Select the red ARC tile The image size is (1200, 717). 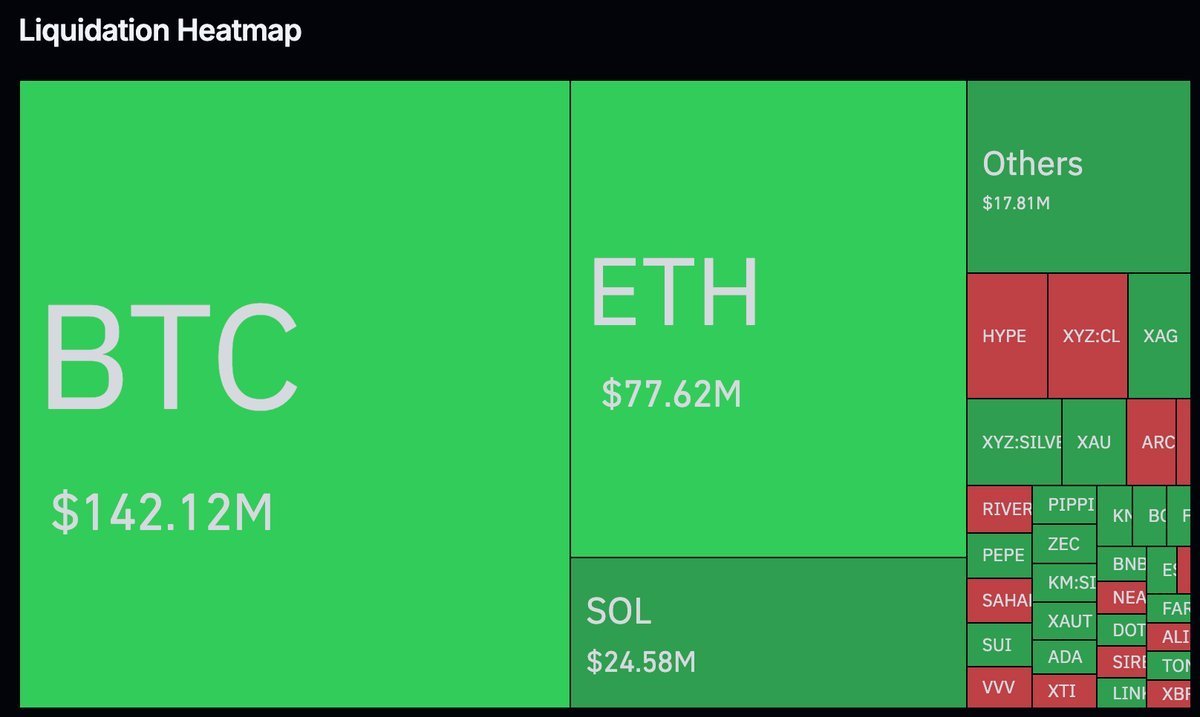click(1157, 442)
